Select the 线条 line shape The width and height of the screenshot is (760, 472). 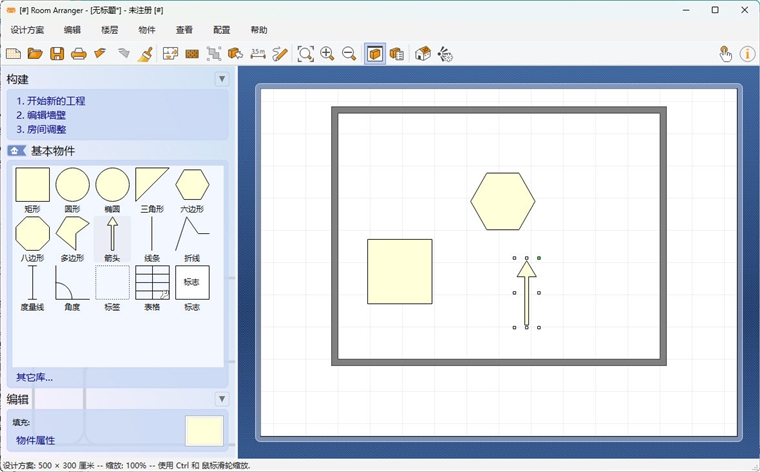152,239
